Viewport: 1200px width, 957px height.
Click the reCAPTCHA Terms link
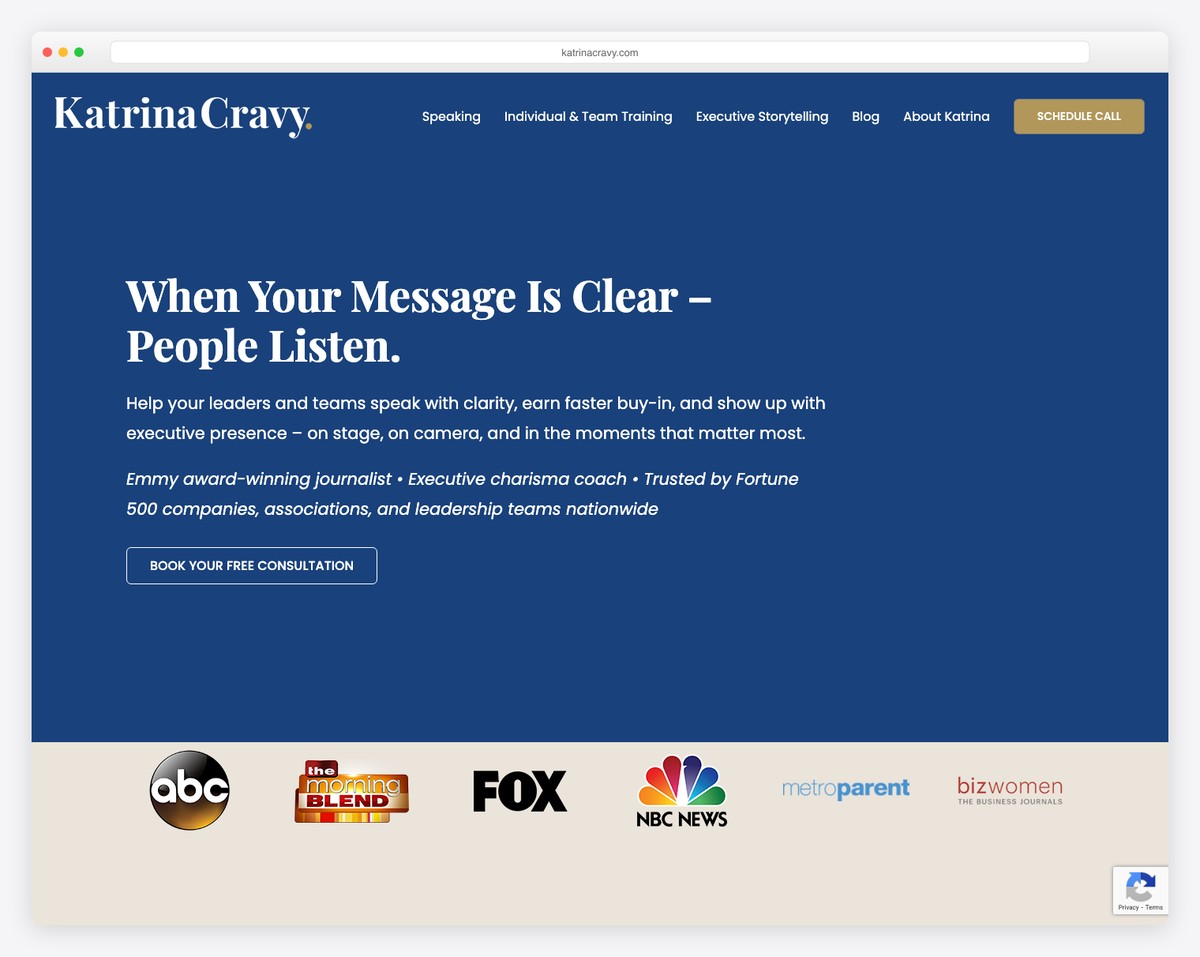coord(1157,908)
